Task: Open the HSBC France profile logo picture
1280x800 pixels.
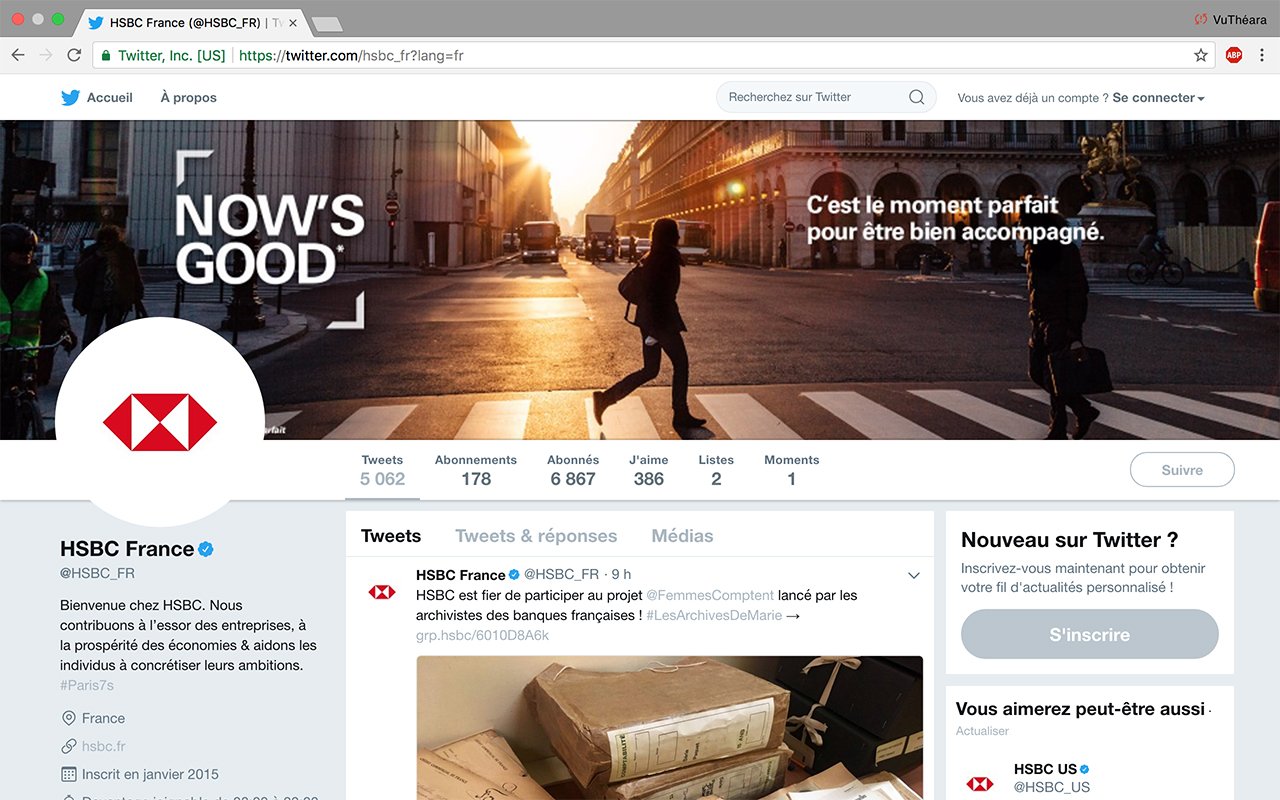Action: [x=160, y=422]
